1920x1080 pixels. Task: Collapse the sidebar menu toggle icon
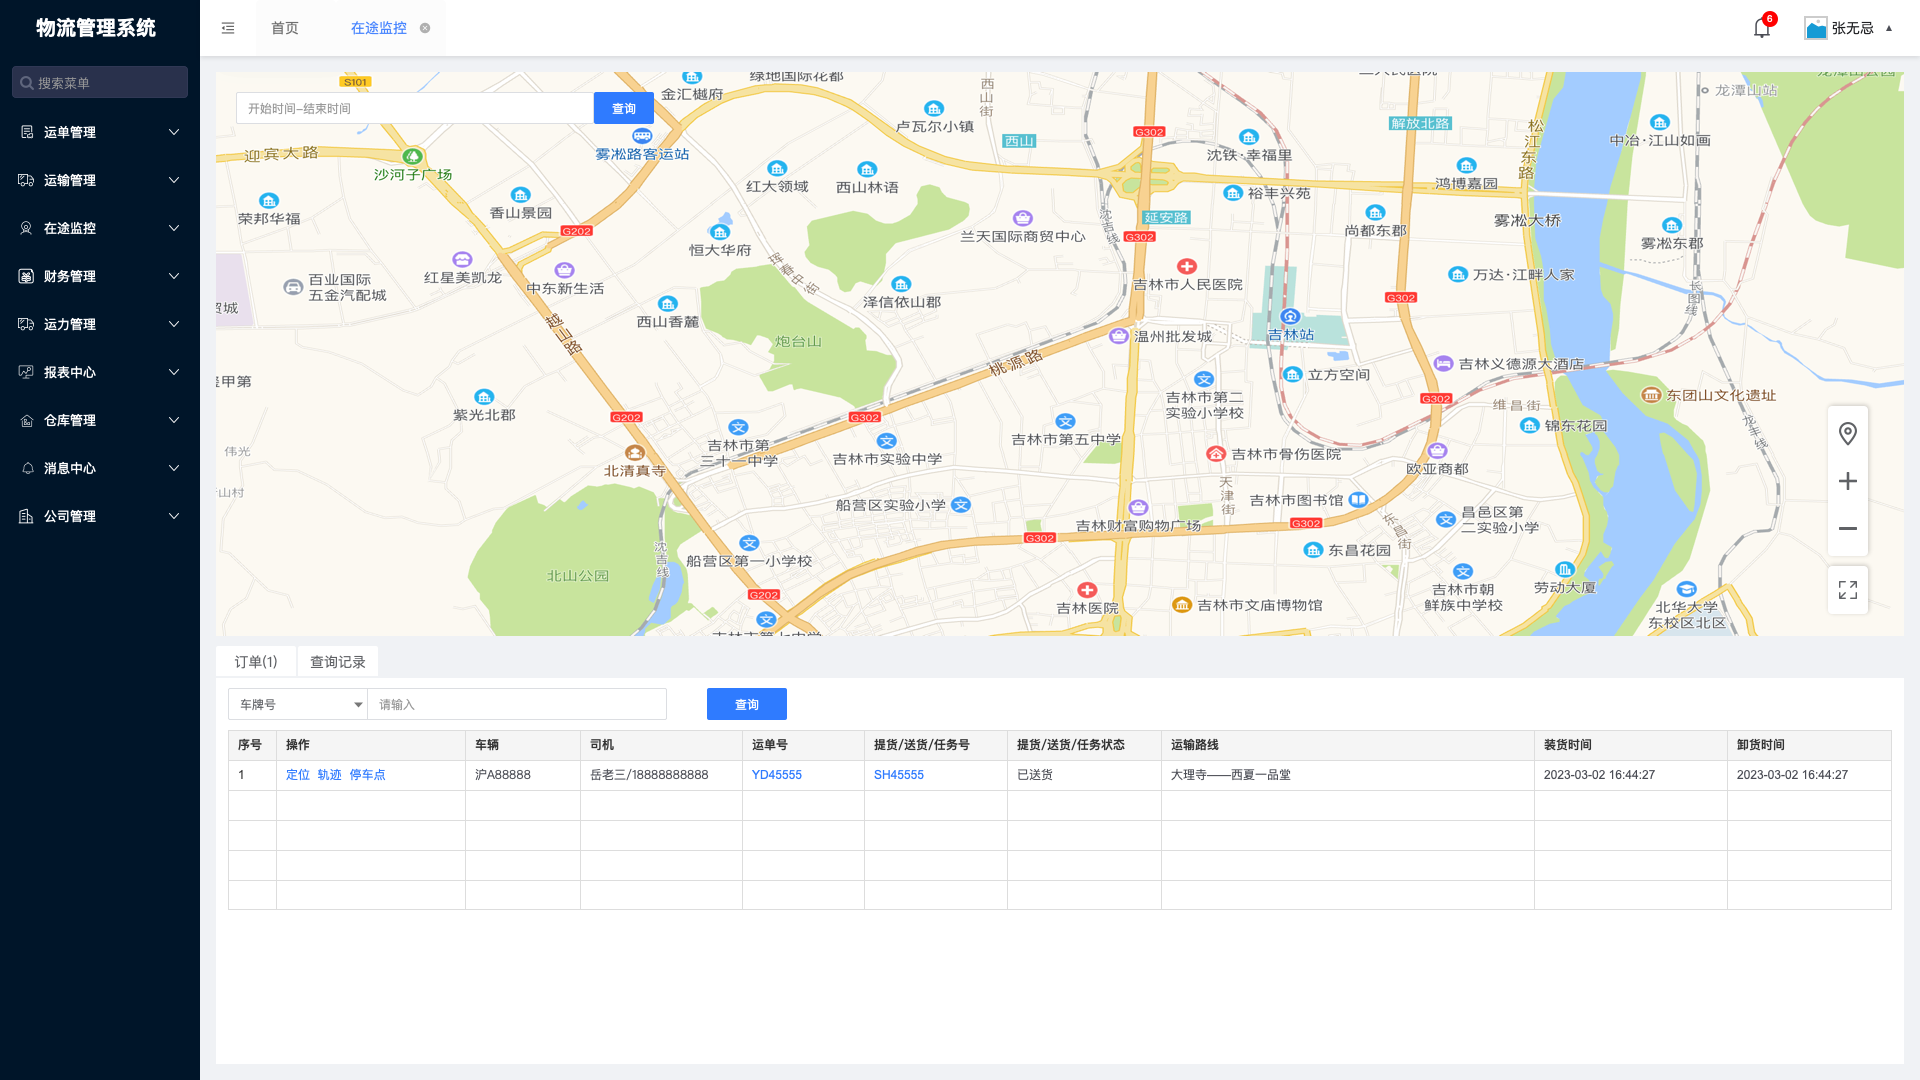(228, 28)
